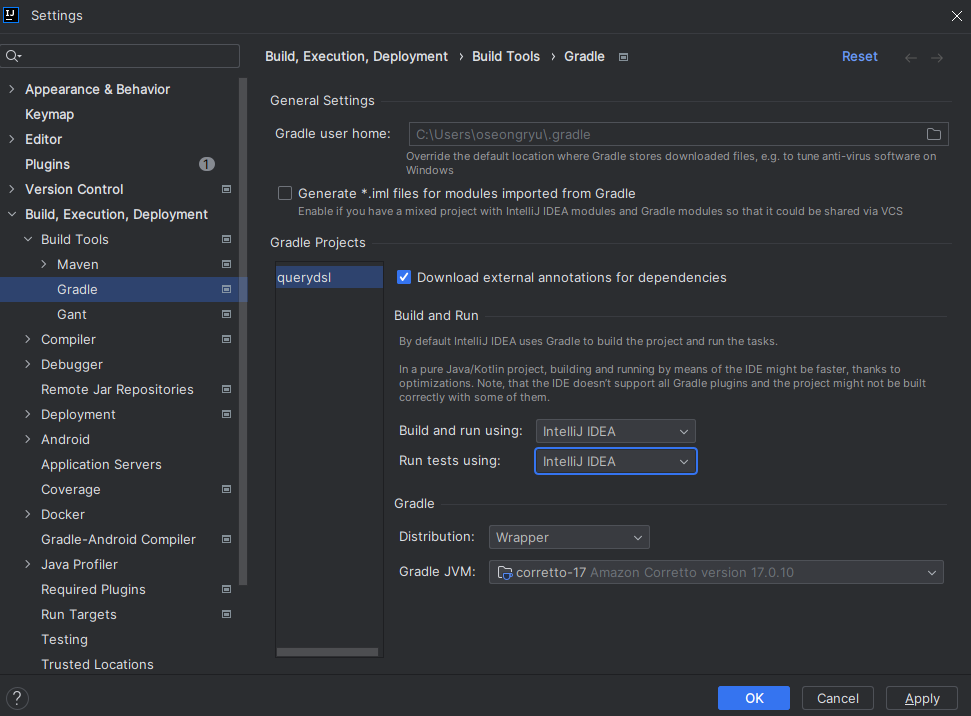Viewport: 971px width, 716px height.
Task: Click the Gradle projects list horizontal scrollbar
Action: click(328, 652)
